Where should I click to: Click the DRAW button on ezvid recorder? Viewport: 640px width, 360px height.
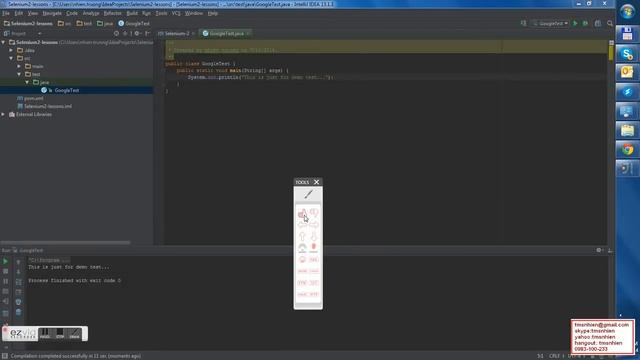(x=75, y=334)
